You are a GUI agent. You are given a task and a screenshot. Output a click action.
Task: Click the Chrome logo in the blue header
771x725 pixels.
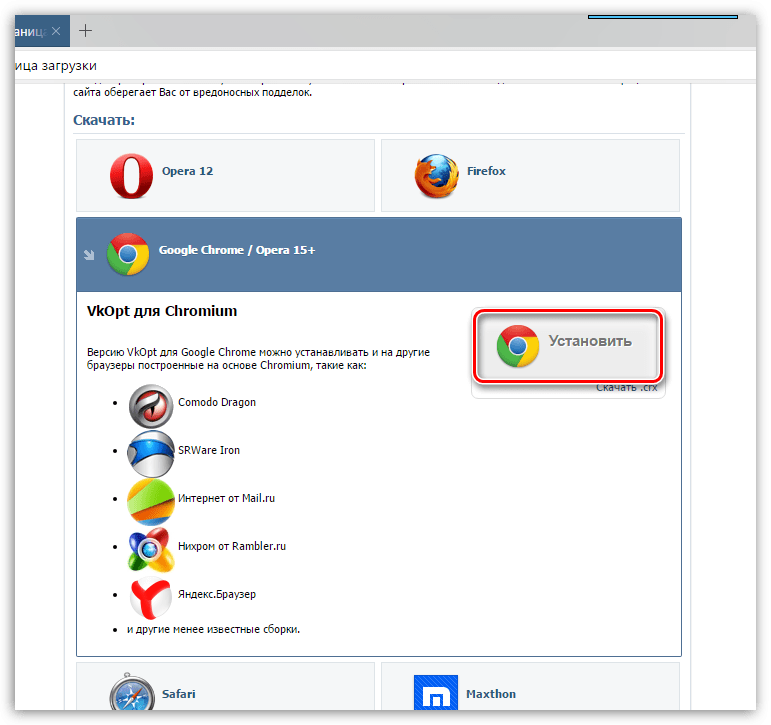point(128,254)
